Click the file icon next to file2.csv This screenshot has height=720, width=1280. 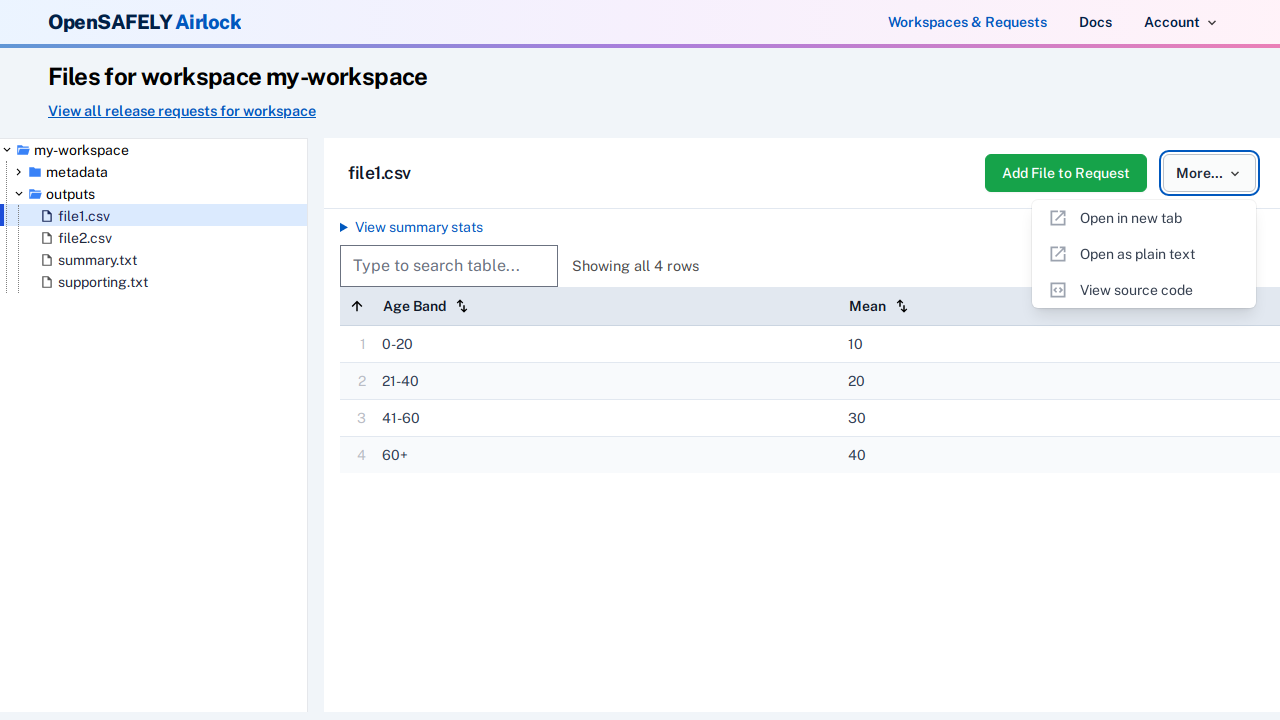click(x=46, y=238)
